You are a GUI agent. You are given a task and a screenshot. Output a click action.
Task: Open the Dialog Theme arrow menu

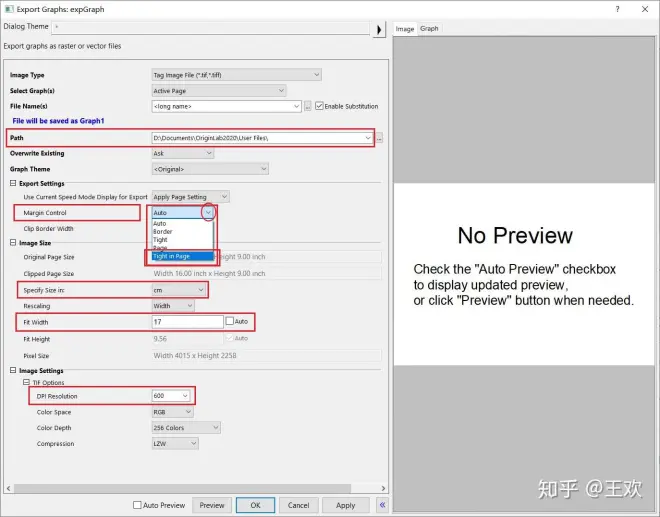[379, 29]
